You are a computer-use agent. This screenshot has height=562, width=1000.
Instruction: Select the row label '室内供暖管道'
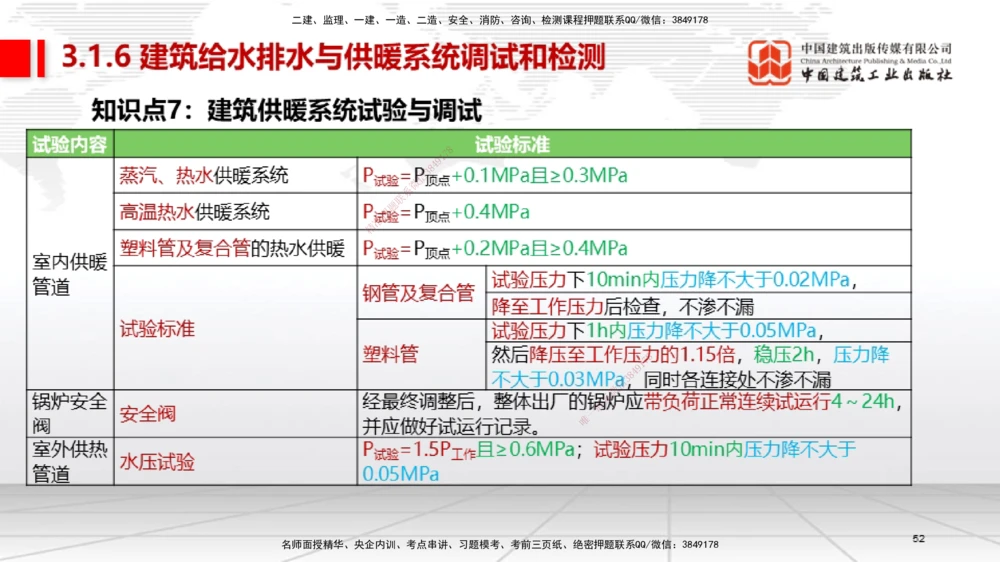(x=70, y=274)
